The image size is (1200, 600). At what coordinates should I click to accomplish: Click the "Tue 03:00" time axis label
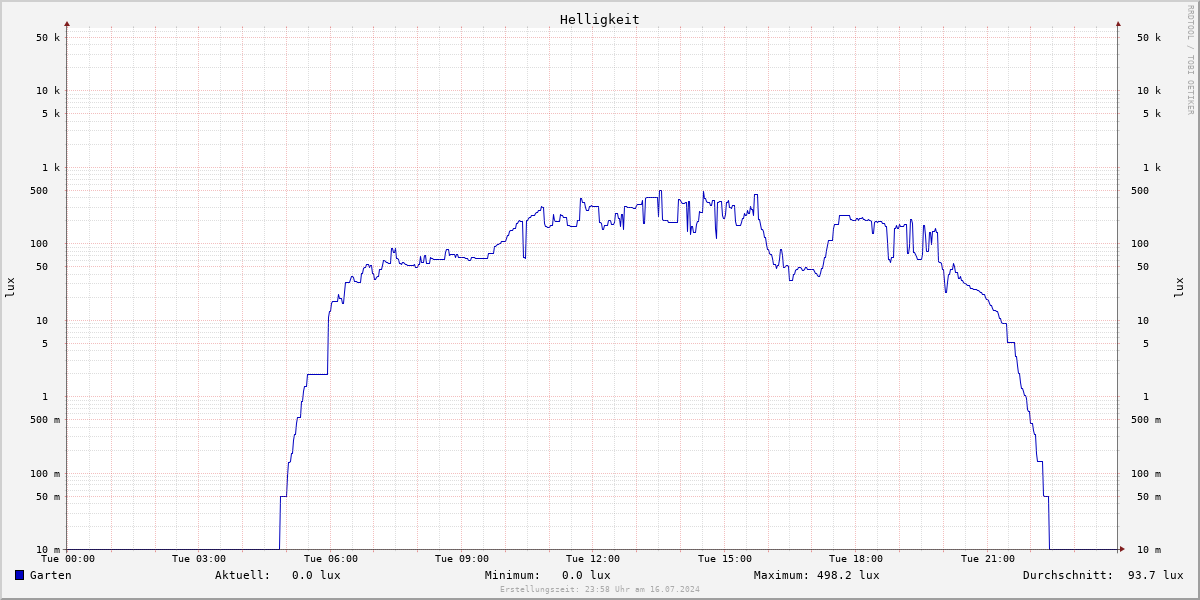click(x=199, y=559)
